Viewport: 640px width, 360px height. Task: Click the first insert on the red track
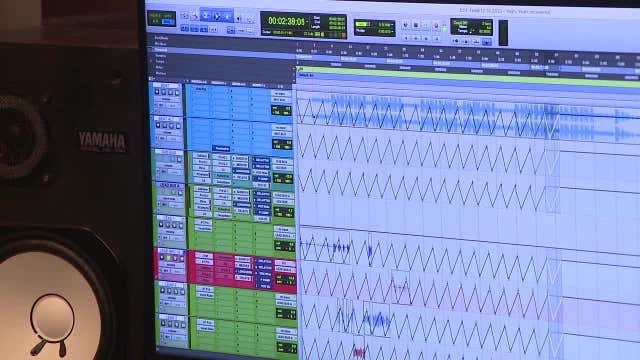[x=204, y=256]
